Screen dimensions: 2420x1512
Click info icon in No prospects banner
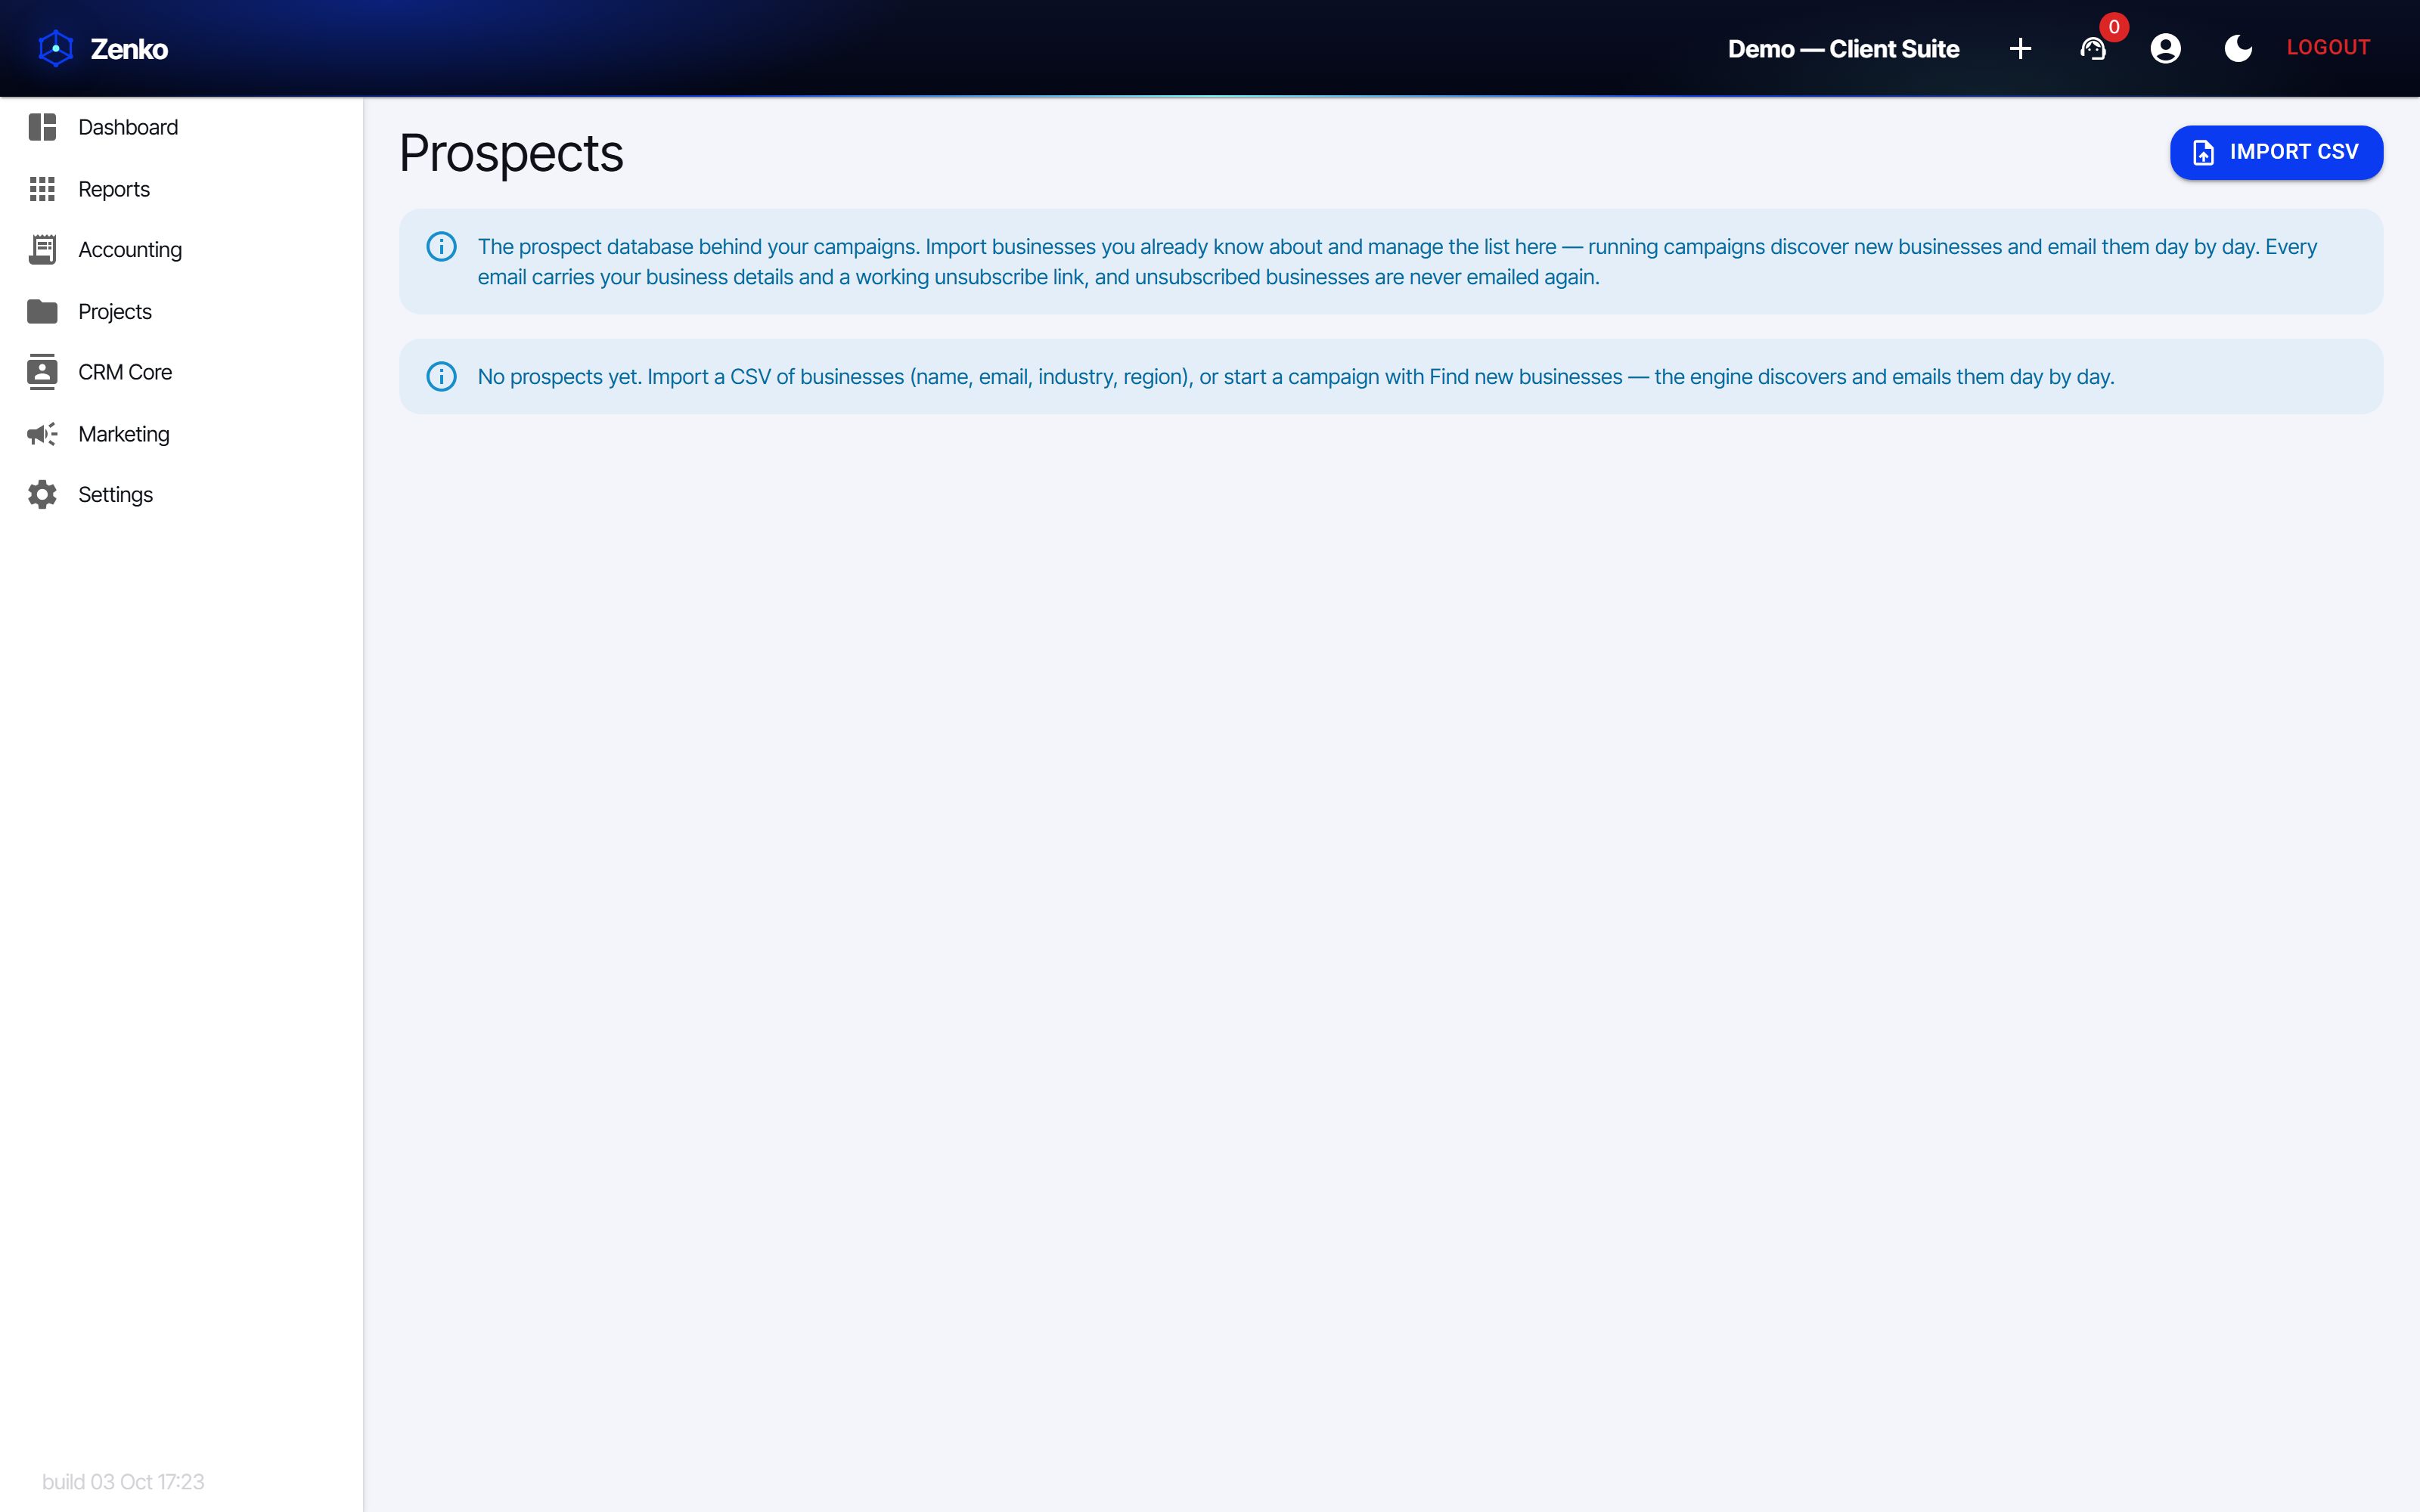[441, 377]
